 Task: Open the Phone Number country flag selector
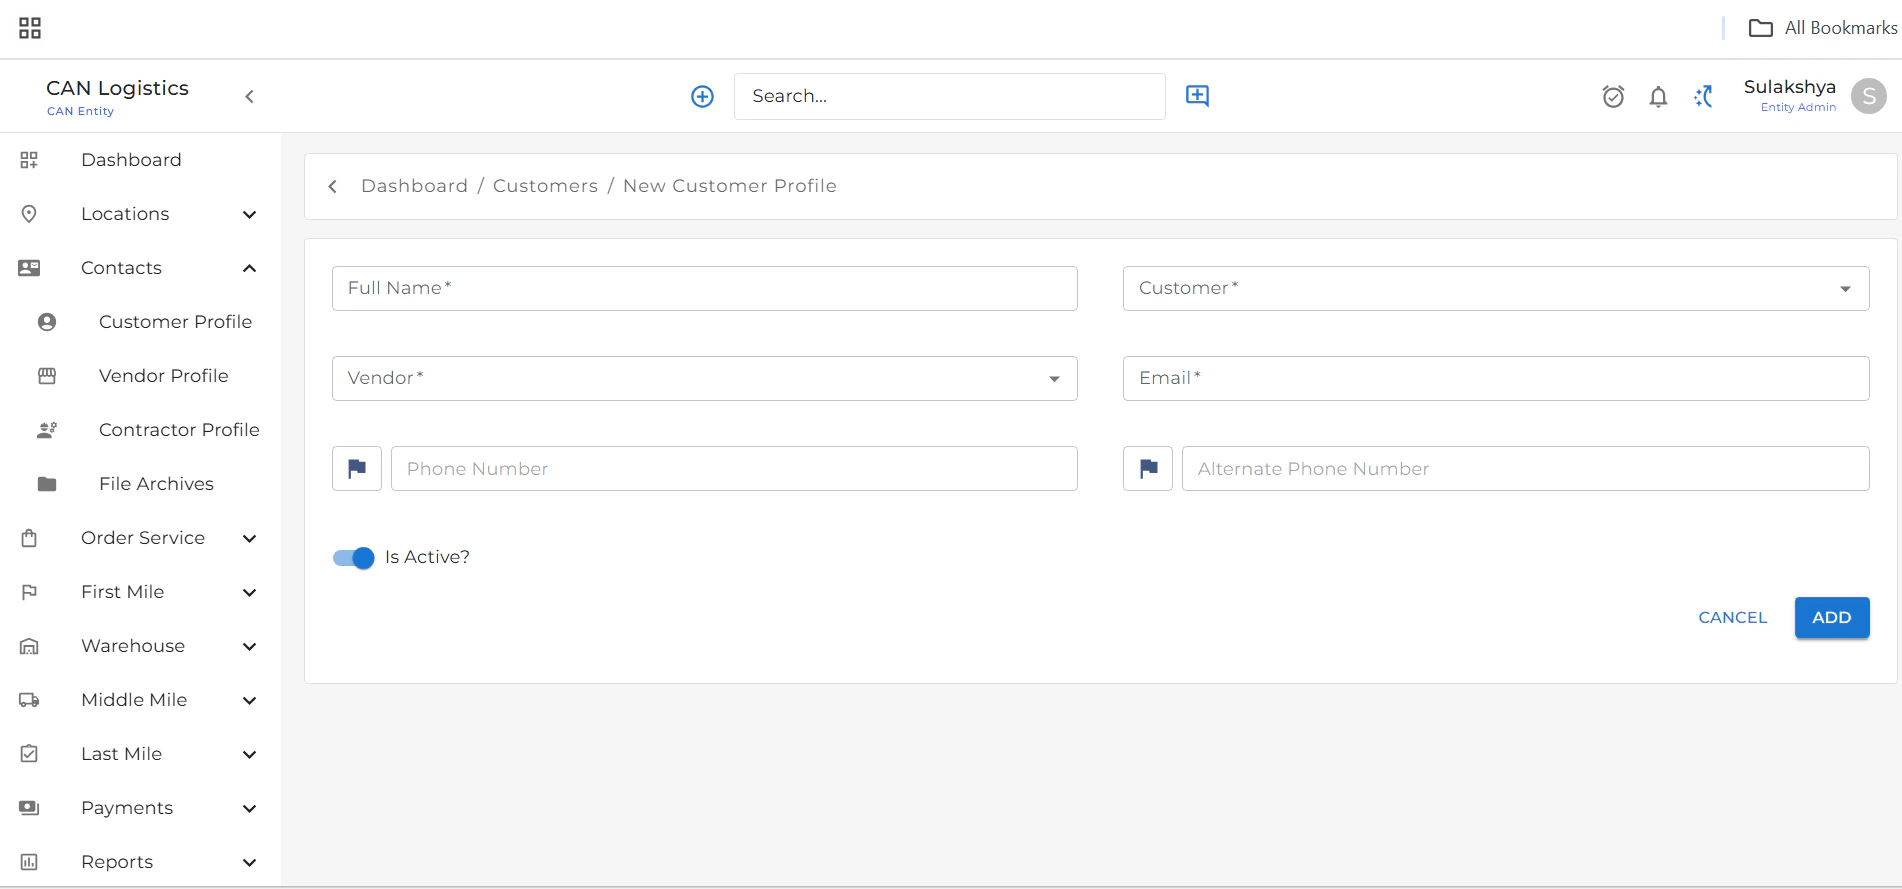click(357, 468)
